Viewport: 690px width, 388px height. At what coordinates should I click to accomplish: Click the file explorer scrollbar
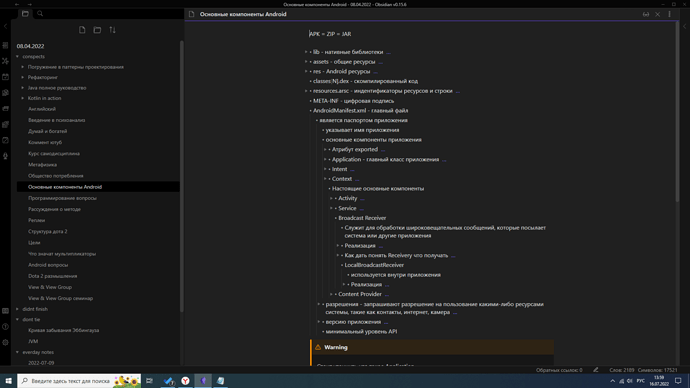point(181,176)
